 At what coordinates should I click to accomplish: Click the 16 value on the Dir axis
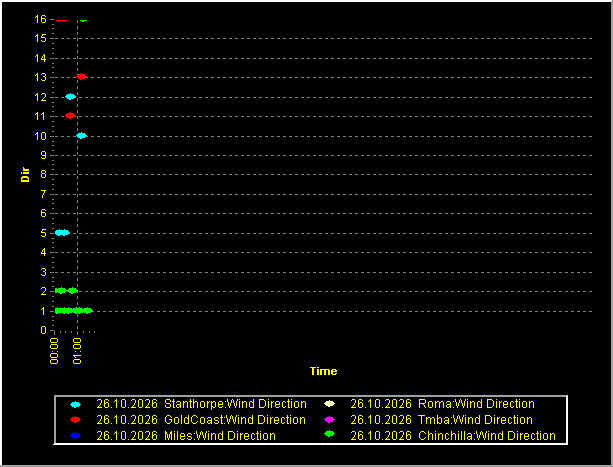40,19
